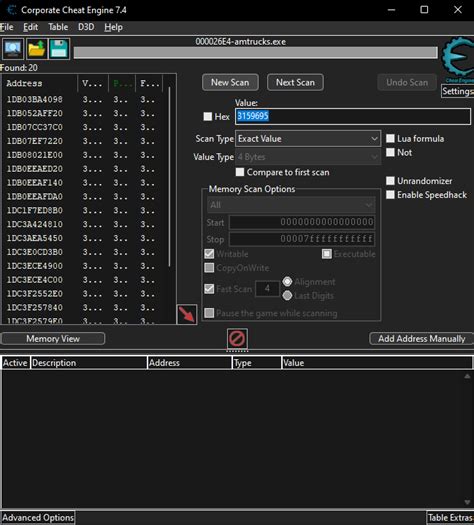Open the Value Type dropdown

pyautogui.click(x=308, y=157)
